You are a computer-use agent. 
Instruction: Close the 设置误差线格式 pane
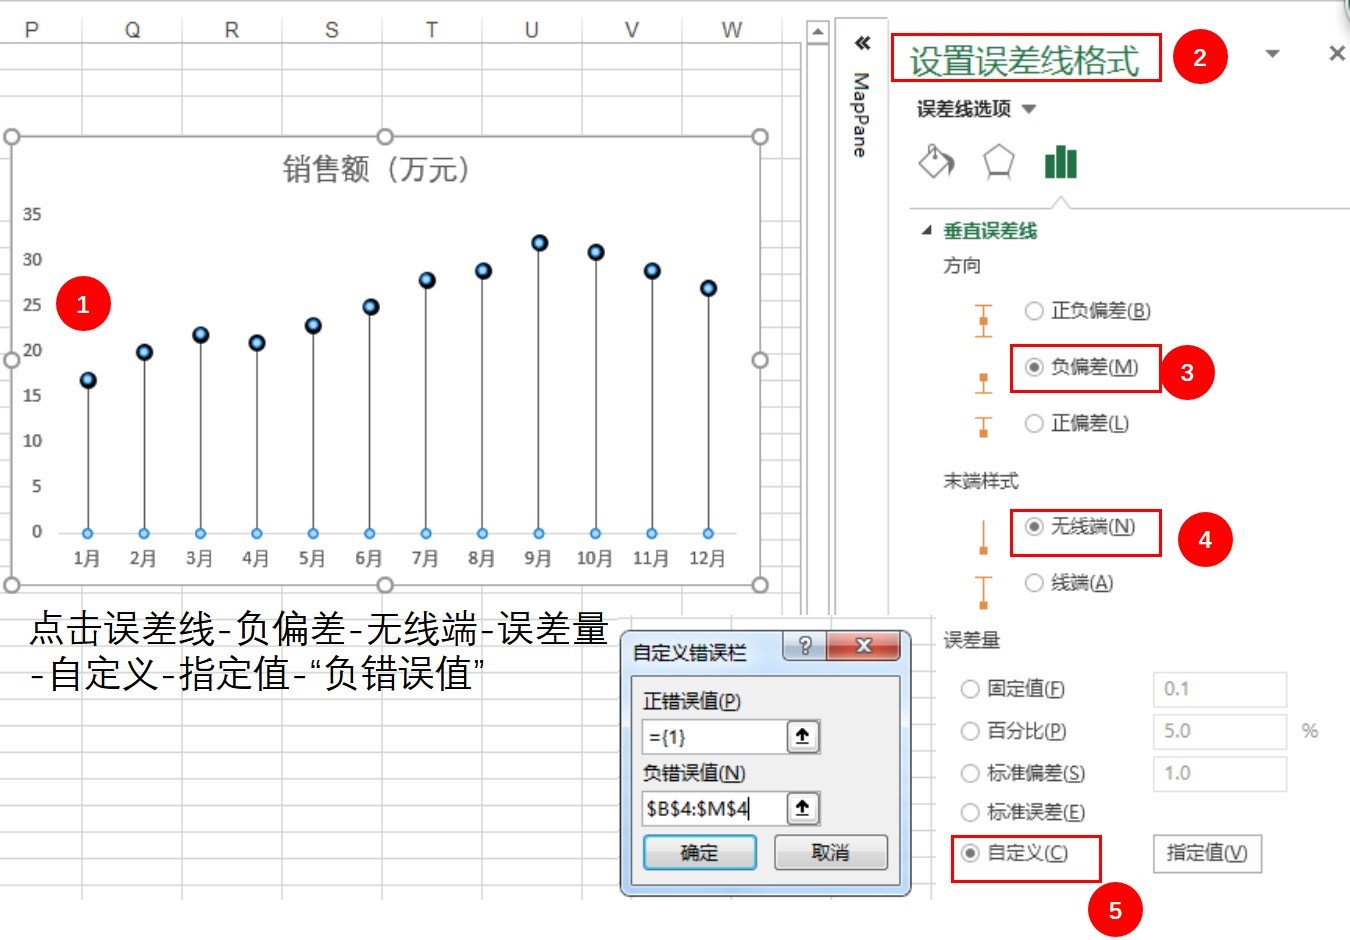click(1336, 53)
